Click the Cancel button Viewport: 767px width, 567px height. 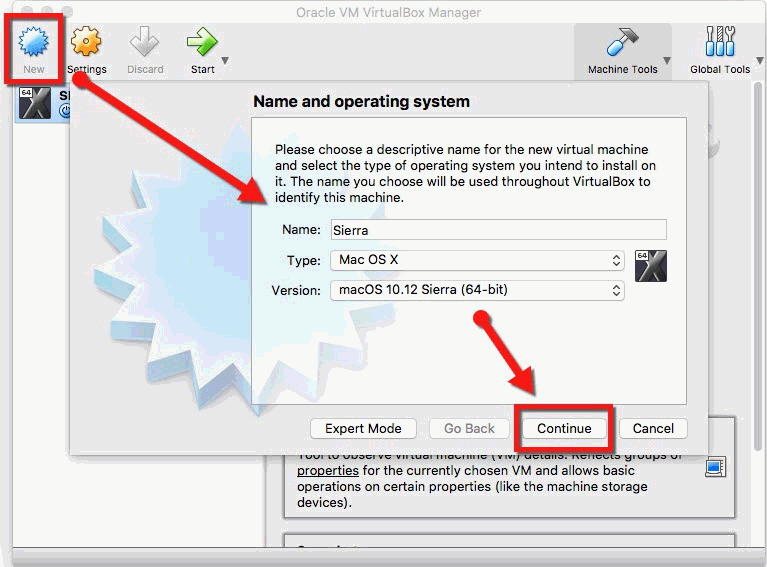point(653,429)
